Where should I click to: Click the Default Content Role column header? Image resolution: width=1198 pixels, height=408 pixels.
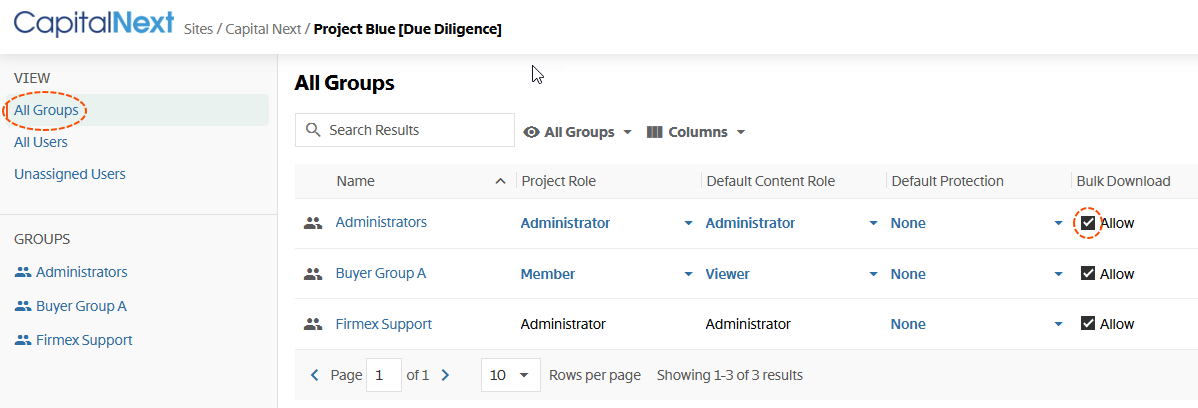click(771, 181)
